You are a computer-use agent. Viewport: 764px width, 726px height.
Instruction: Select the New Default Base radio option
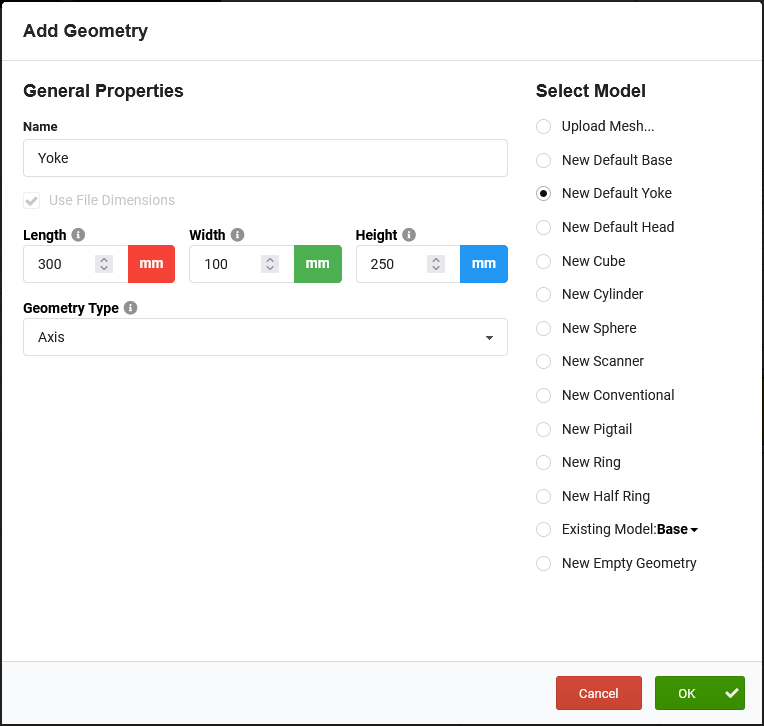point(543,160)
